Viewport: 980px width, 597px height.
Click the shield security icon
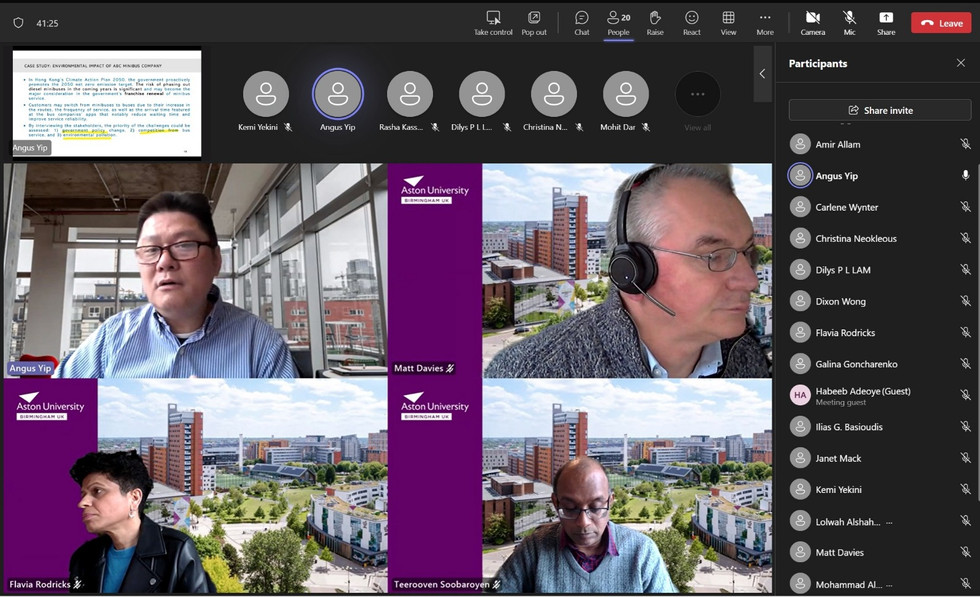click(18, 23)
